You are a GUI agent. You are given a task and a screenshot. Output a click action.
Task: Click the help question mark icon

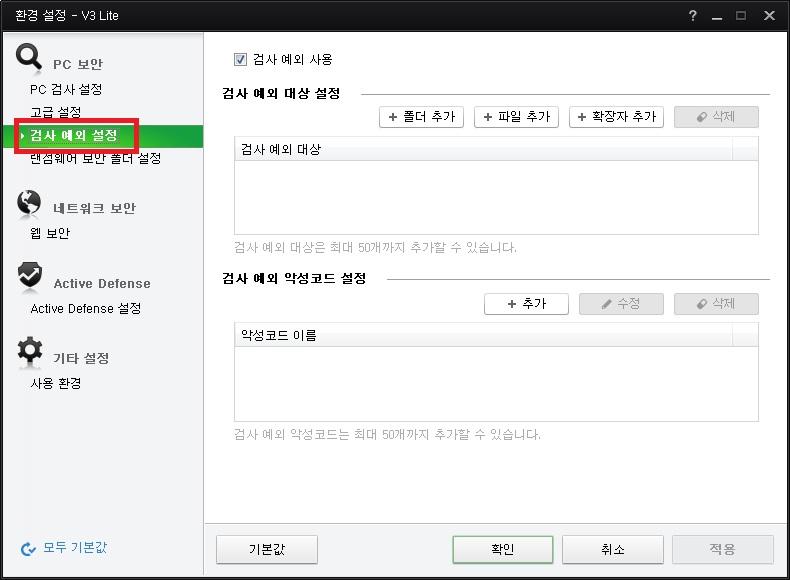point(693,16)
